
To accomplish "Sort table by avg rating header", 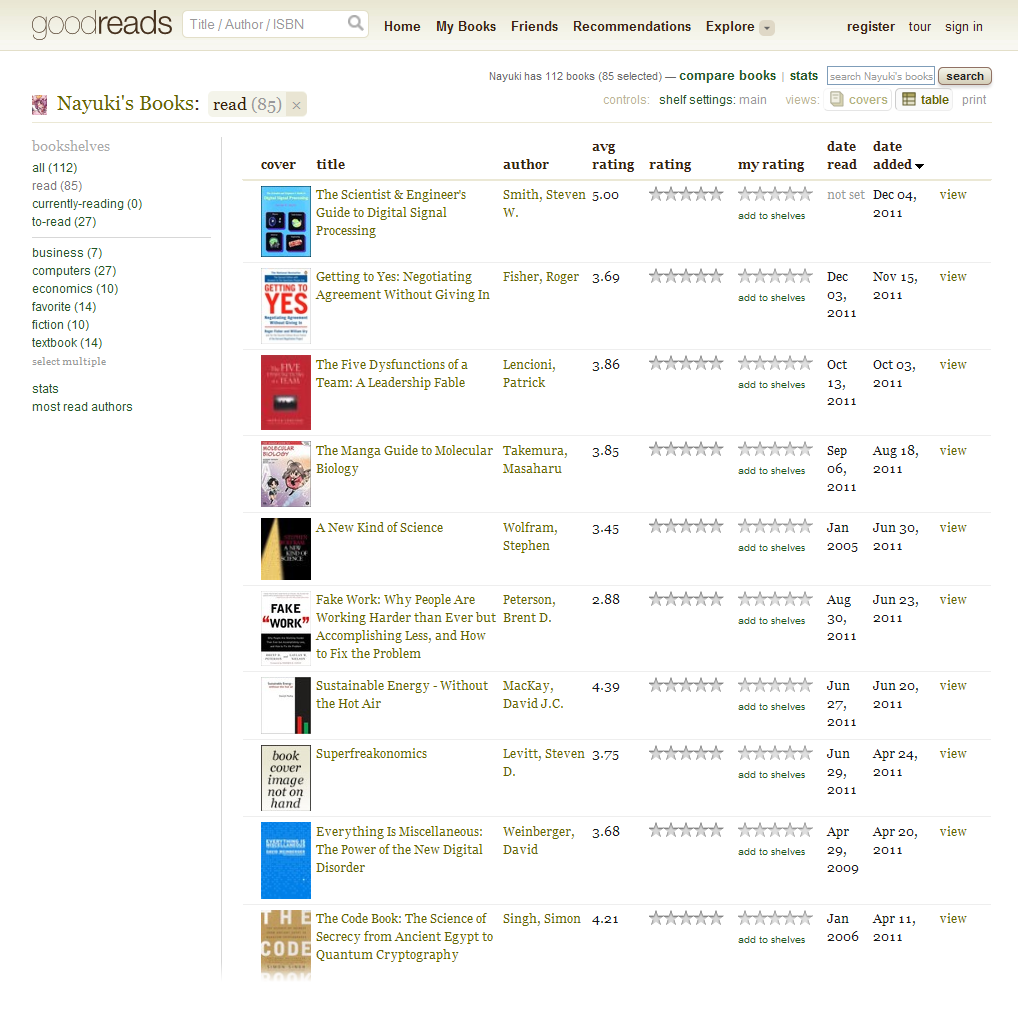I will tap(612, 155).
